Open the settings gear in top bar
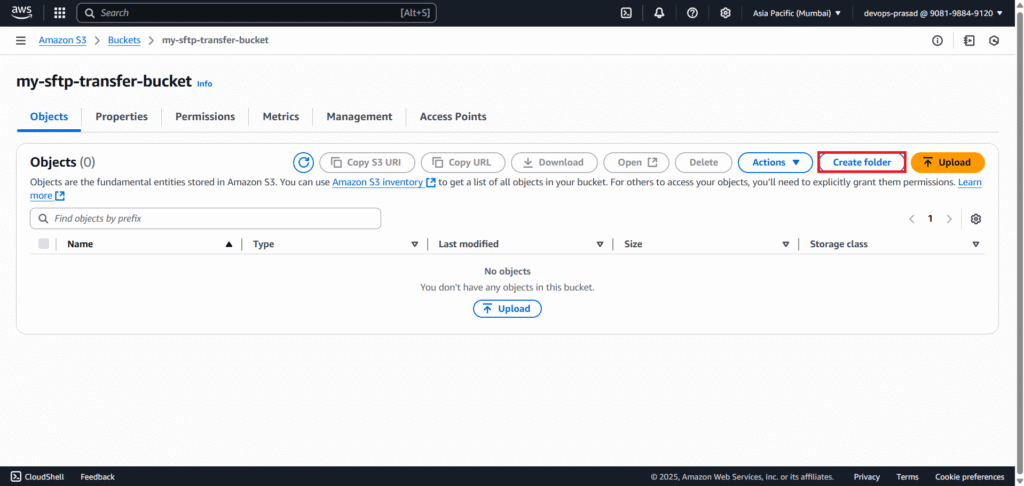 pyautogui.click(x=725, y=13)
